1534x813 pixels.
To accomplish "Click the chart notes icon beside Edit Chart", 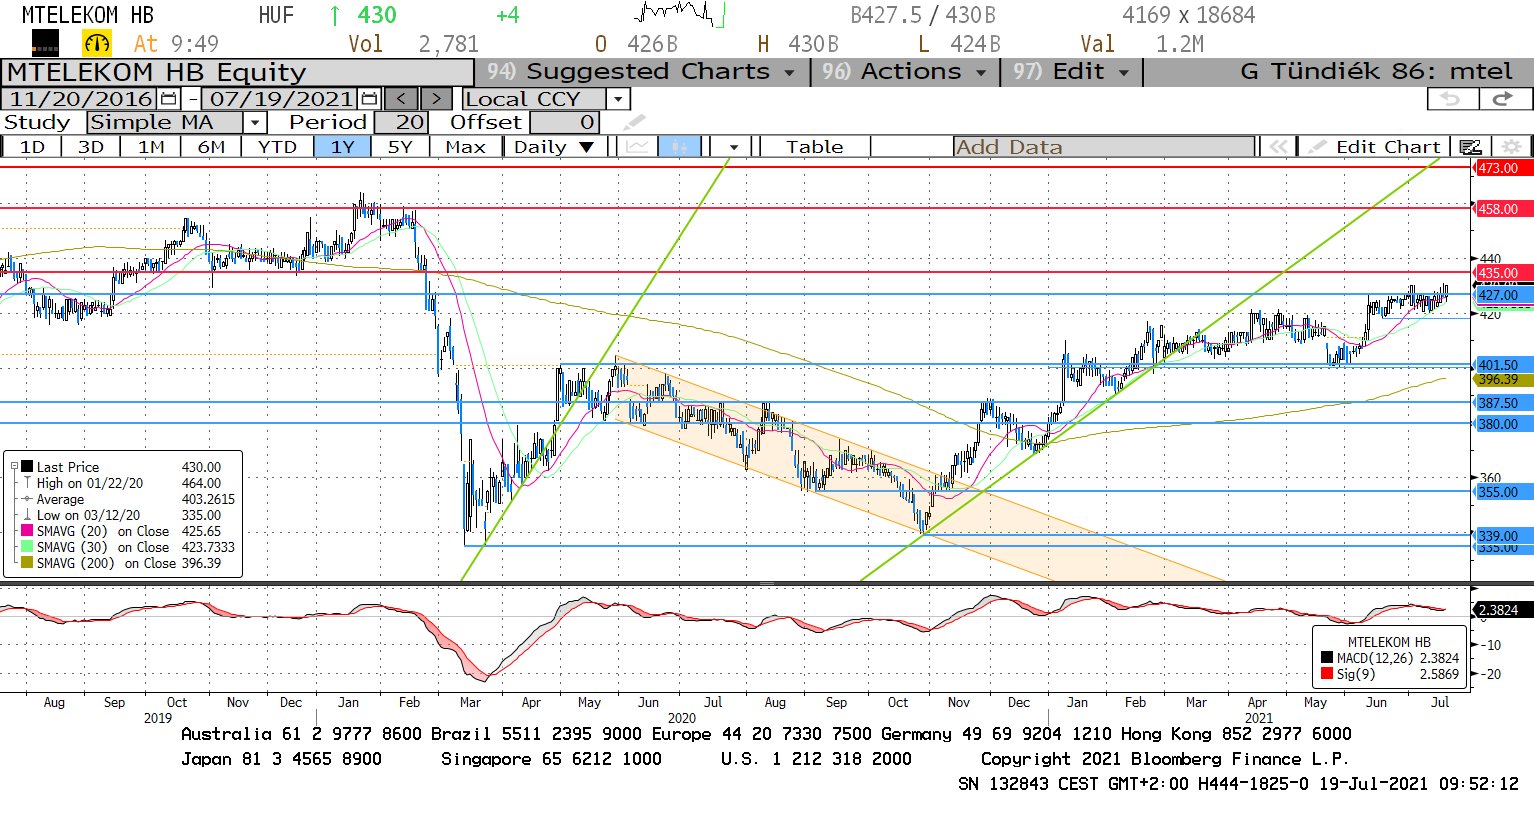I will tap(1471, 147).
